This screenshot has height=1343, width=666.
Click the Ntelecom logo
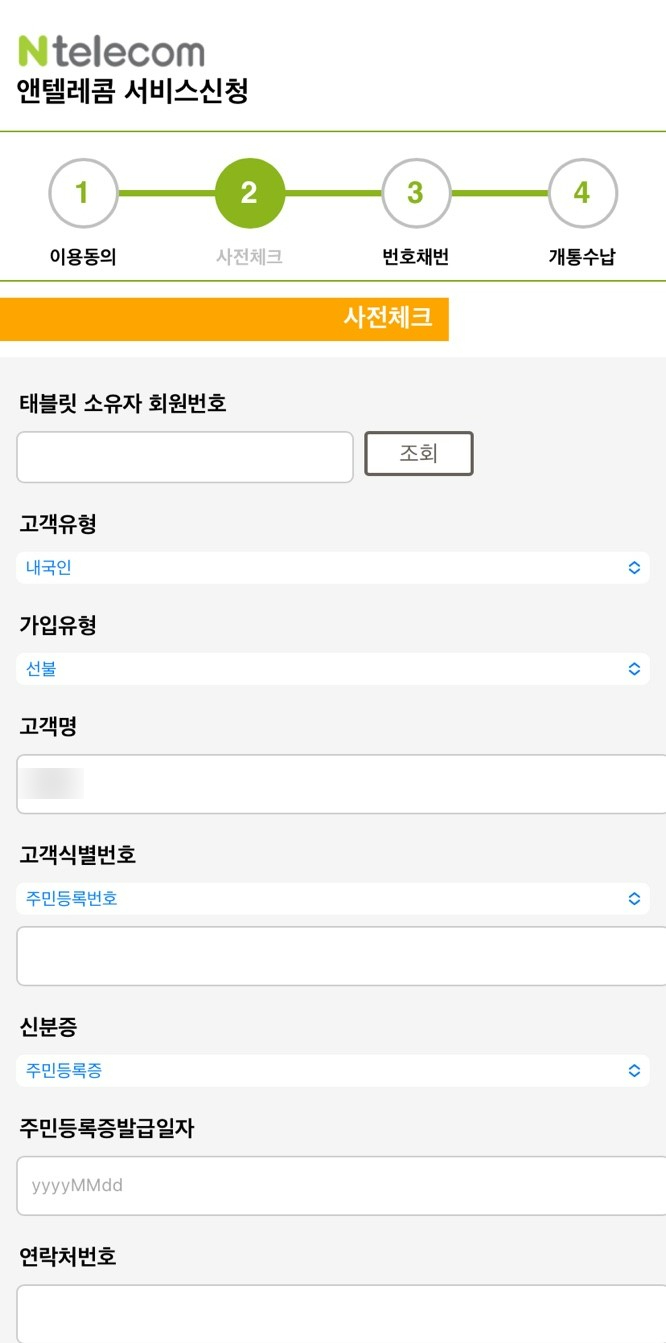tap(111, 51)
